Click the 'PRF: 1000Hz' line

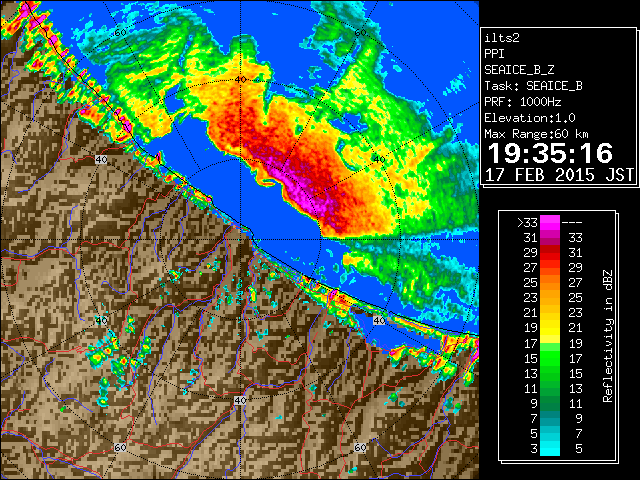coord(523,102)
